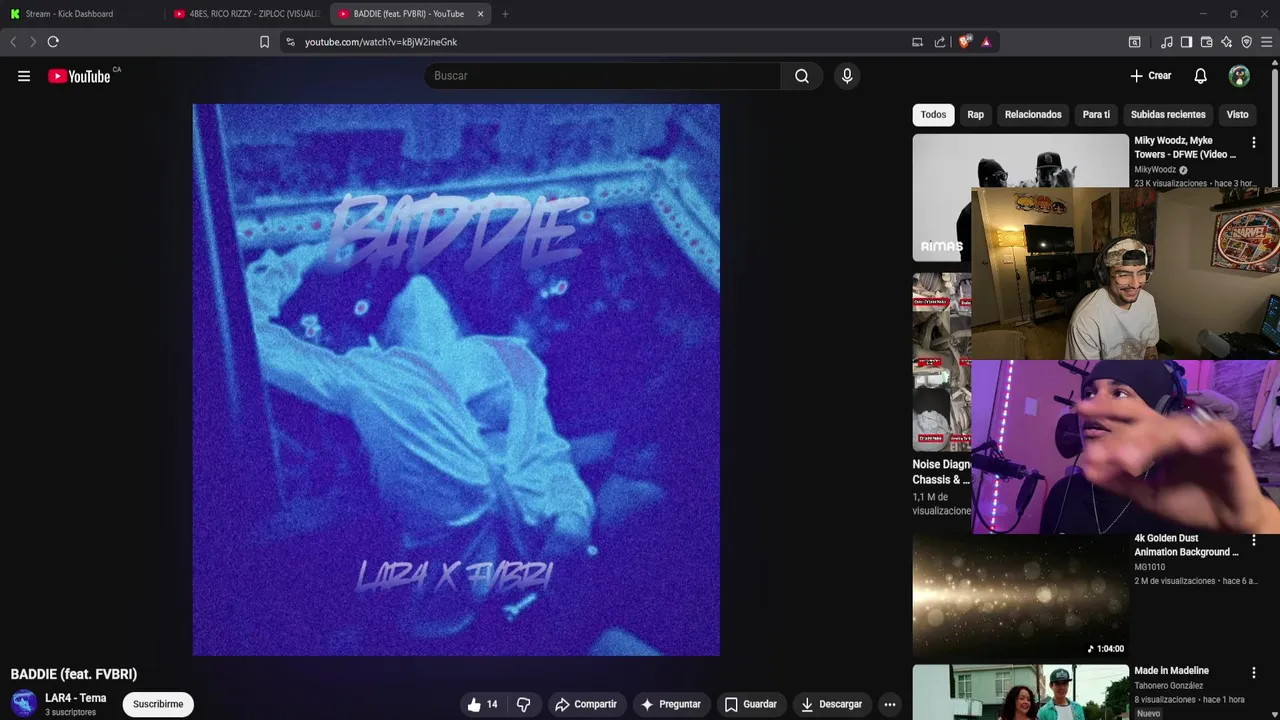Select the Relacionados filter chip
The height and width of the screenshot is (720, 1280).
[x=1033, y=114]
